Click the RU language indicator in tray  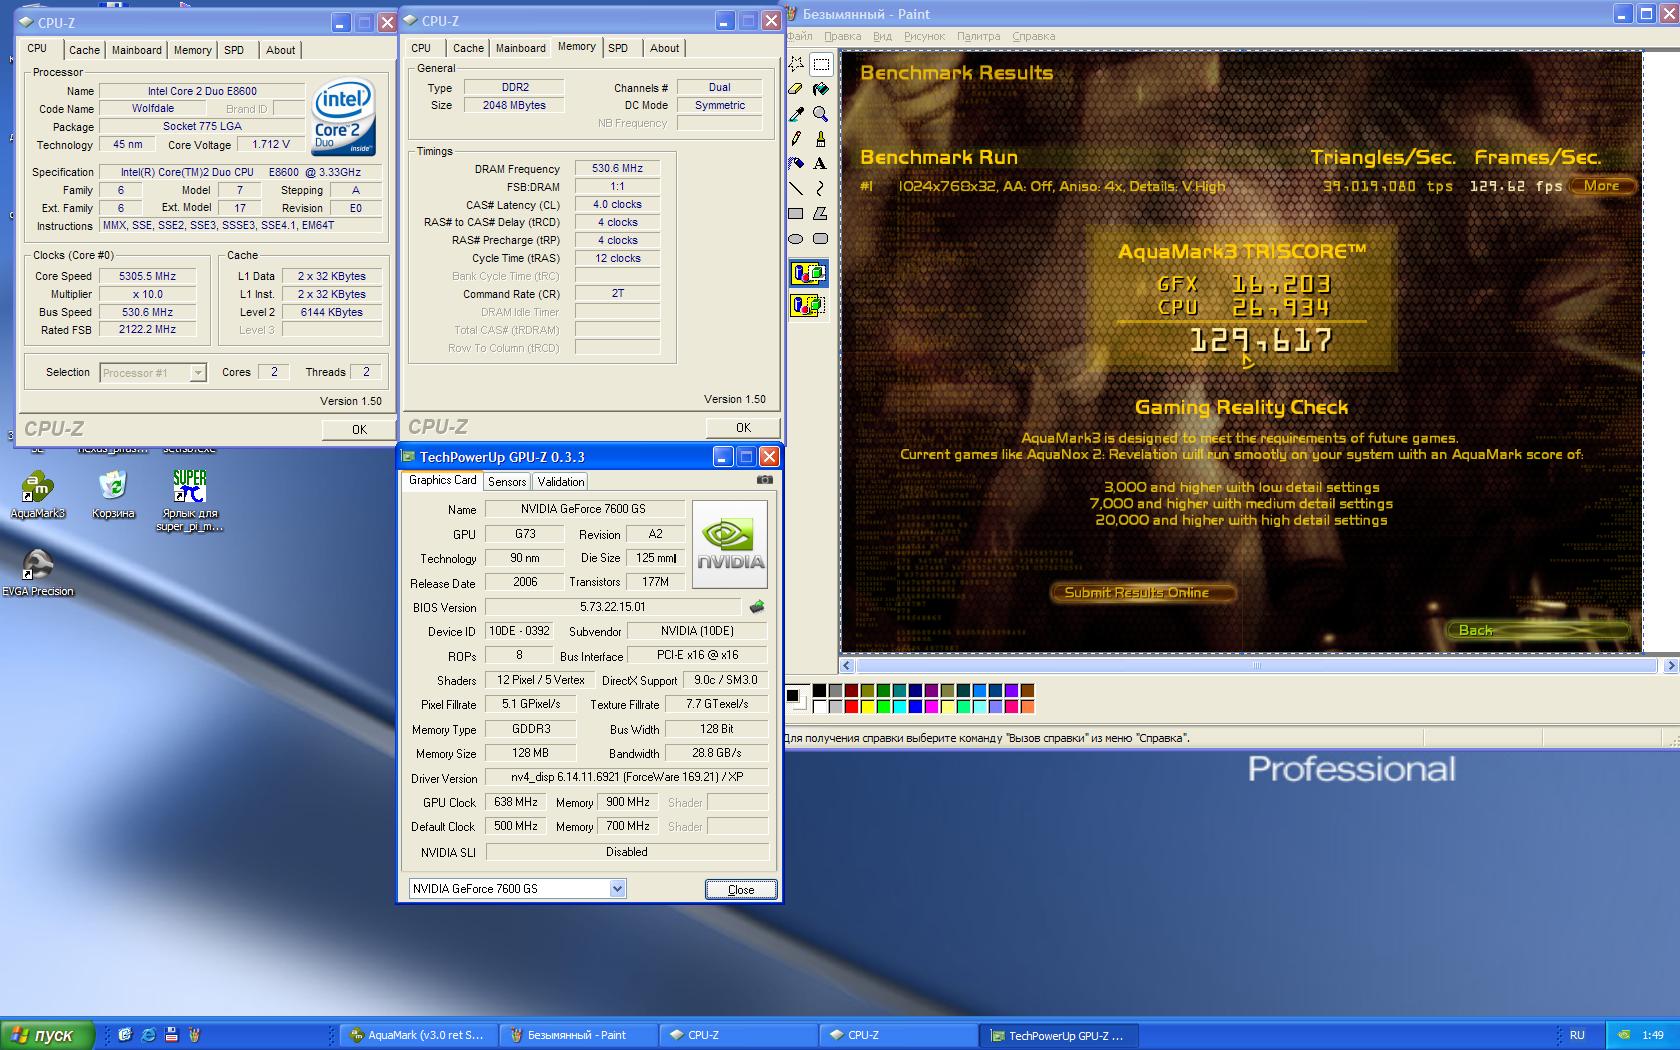1577,1035
